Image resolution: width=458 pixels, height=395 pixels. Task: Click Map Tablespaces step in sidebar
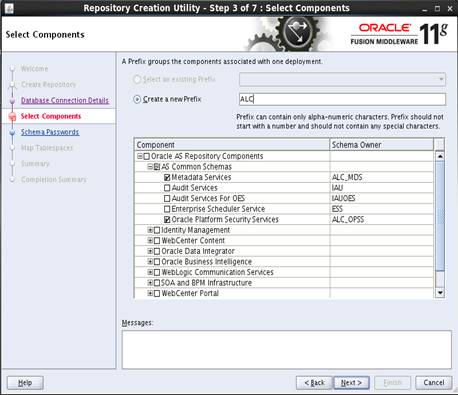click(47, 148)
